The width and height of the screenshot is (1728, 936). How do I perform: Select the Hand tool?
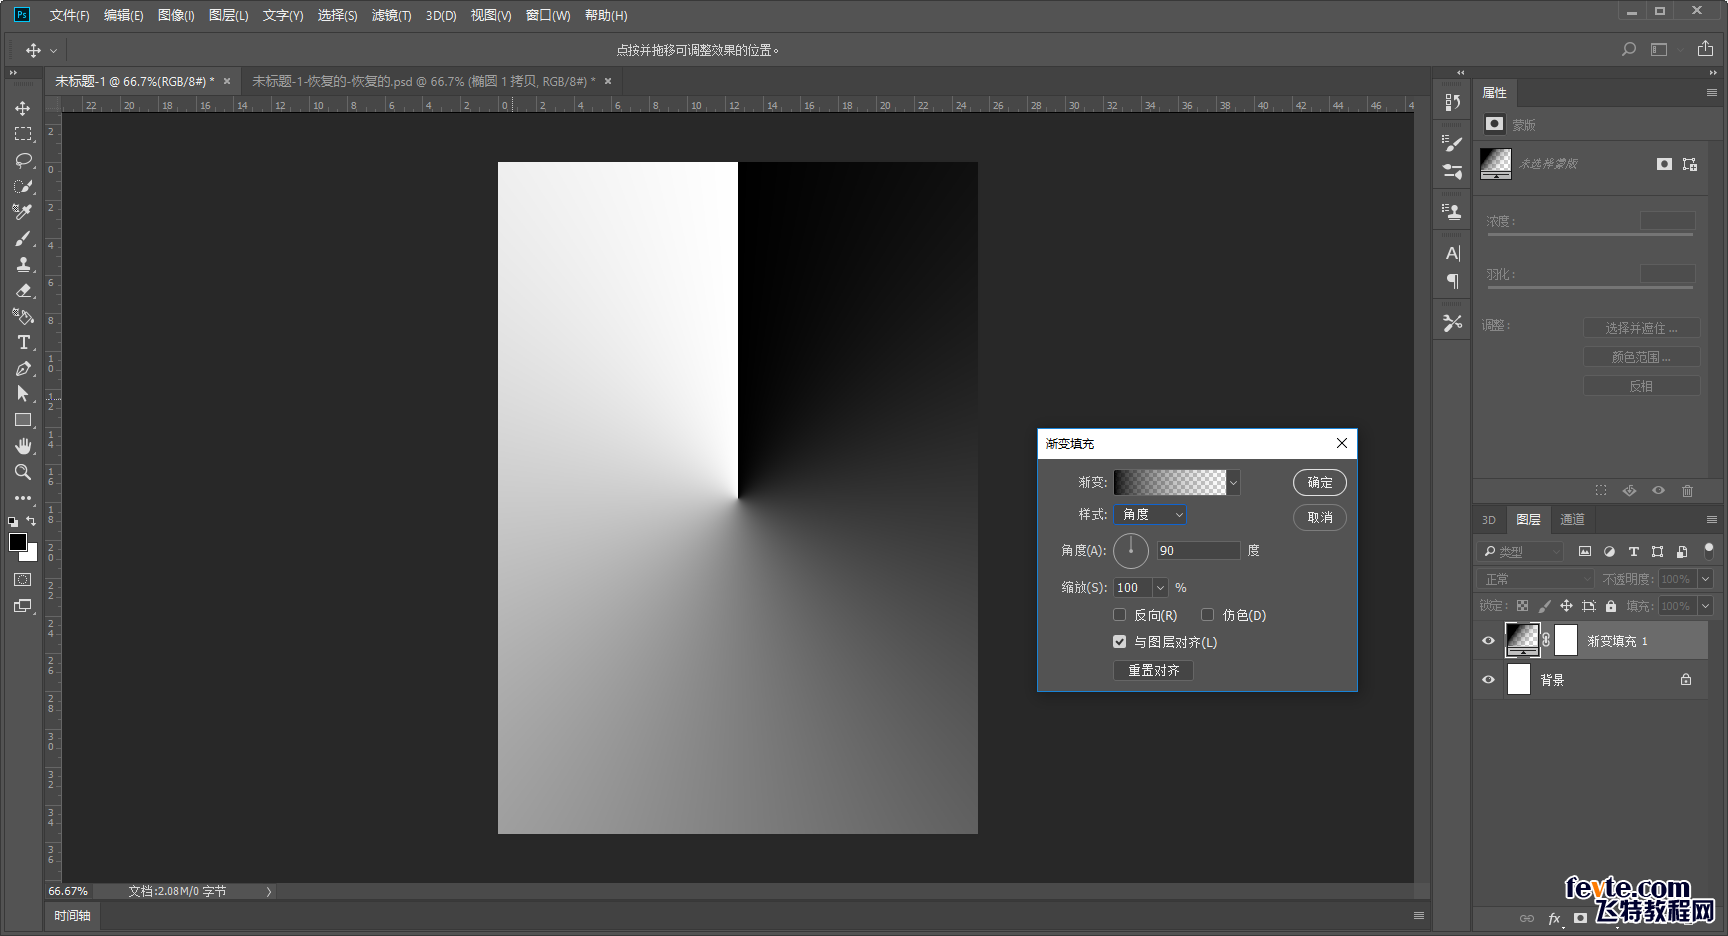point(23,446)
